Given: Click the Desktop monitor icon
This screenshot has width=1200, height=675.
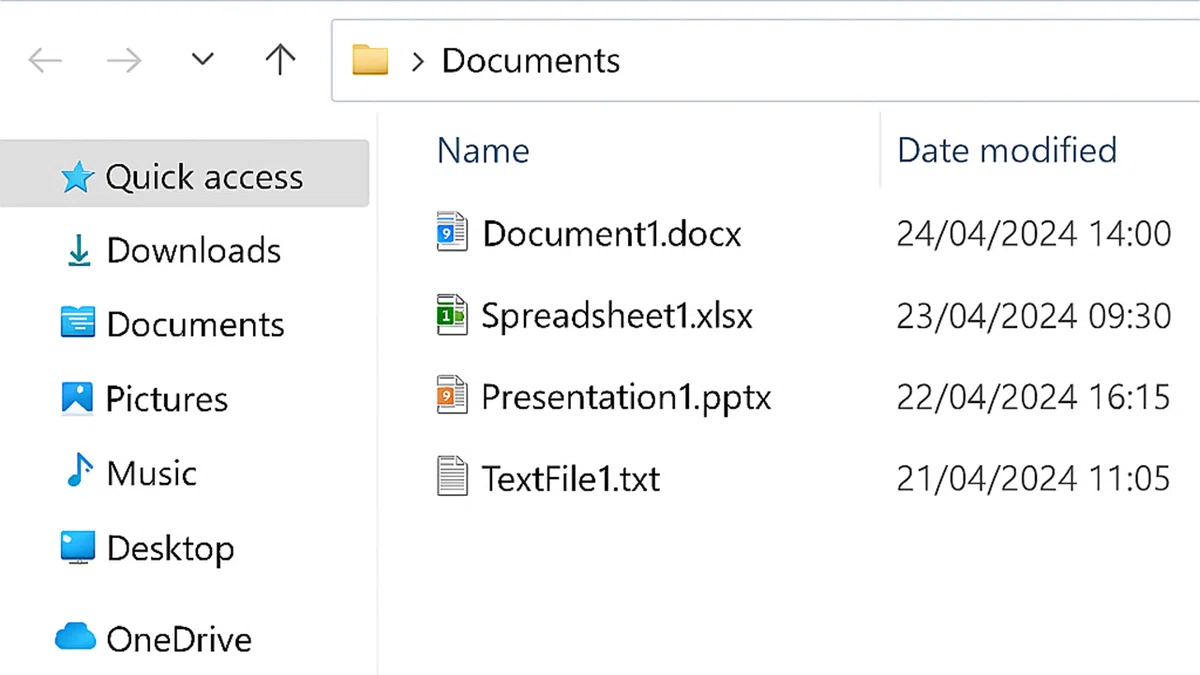Looking at the screenshot, I should (x=77, y=548).
